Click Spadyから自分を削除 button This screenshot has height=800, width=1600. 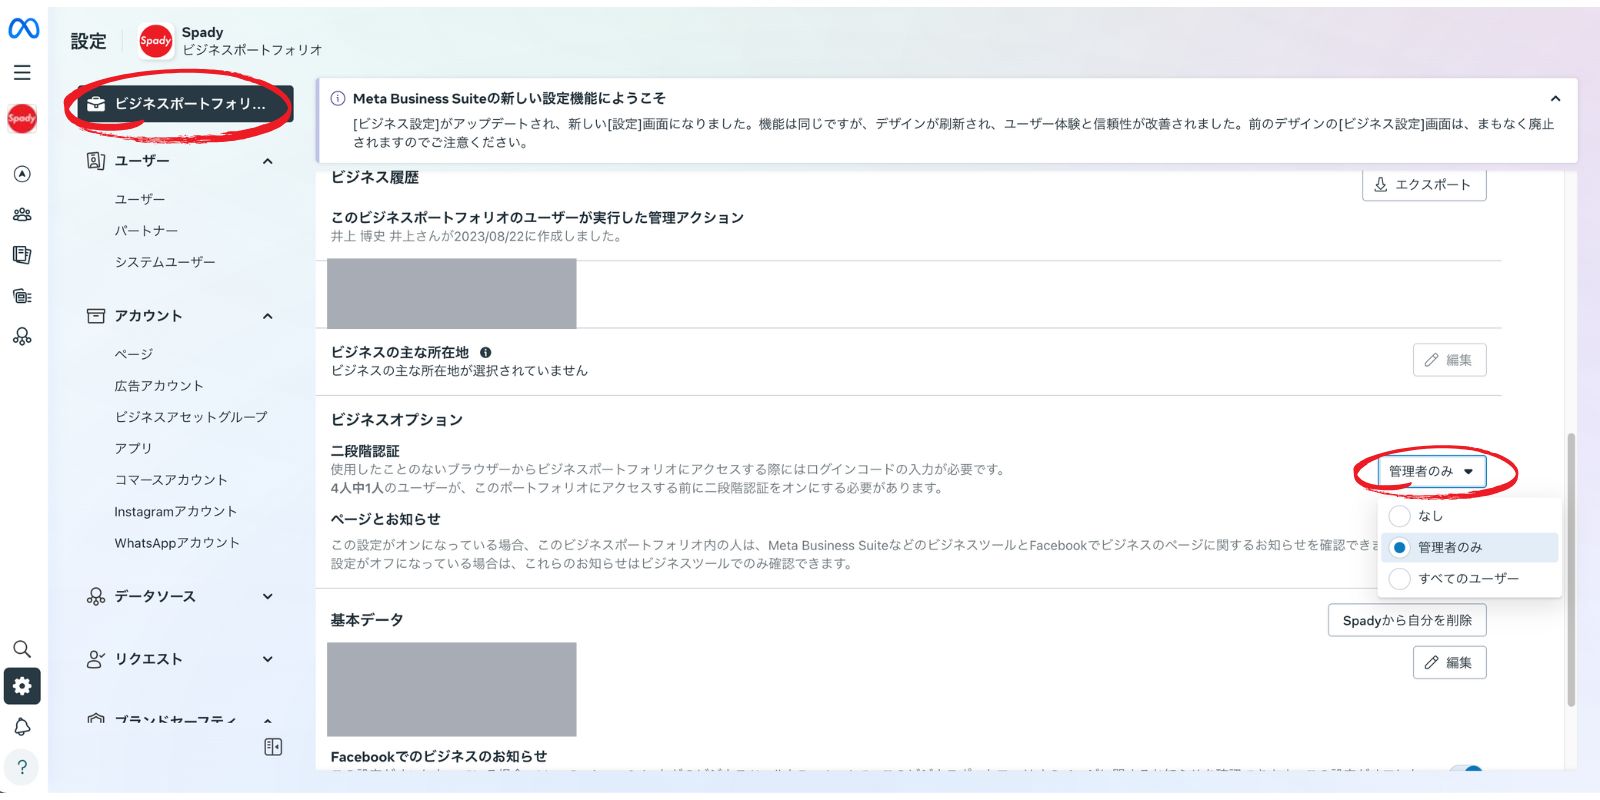coord(1407,620)
